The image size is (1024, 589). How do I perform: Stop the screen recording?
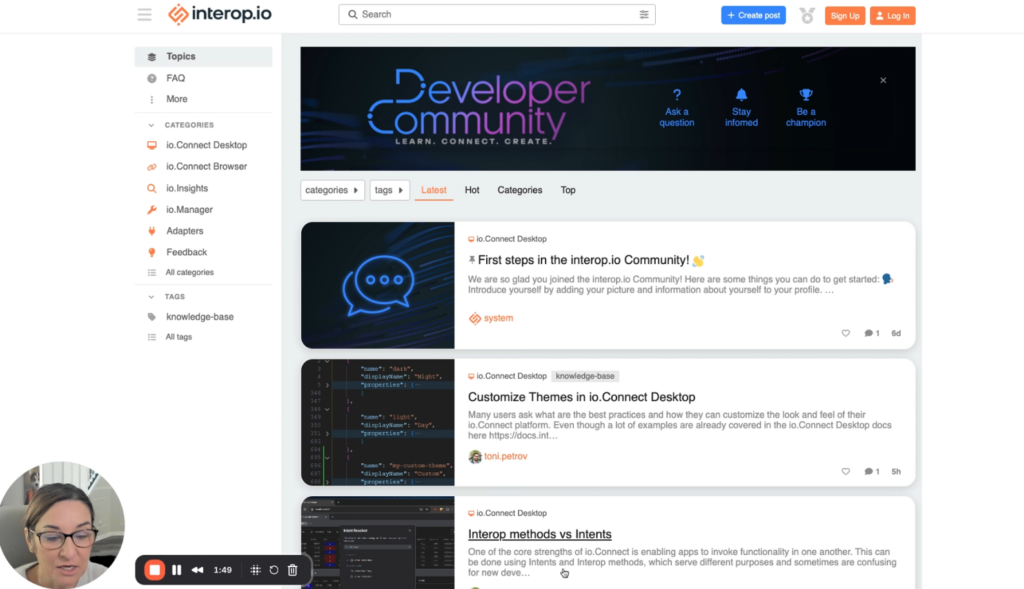[x=154, y=570]
